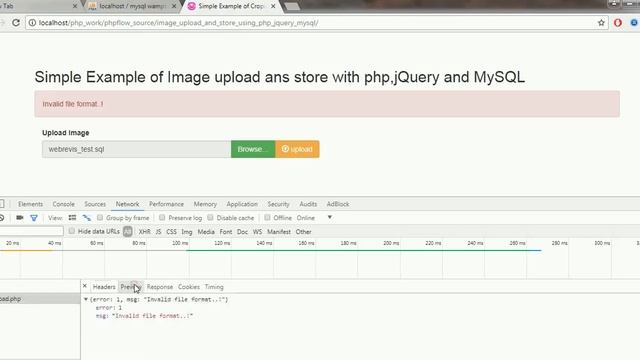Image resolution: width=640 pixels, height=360 pixels.
Task: Click the blue extension icon after Opera
Action: 634,23
